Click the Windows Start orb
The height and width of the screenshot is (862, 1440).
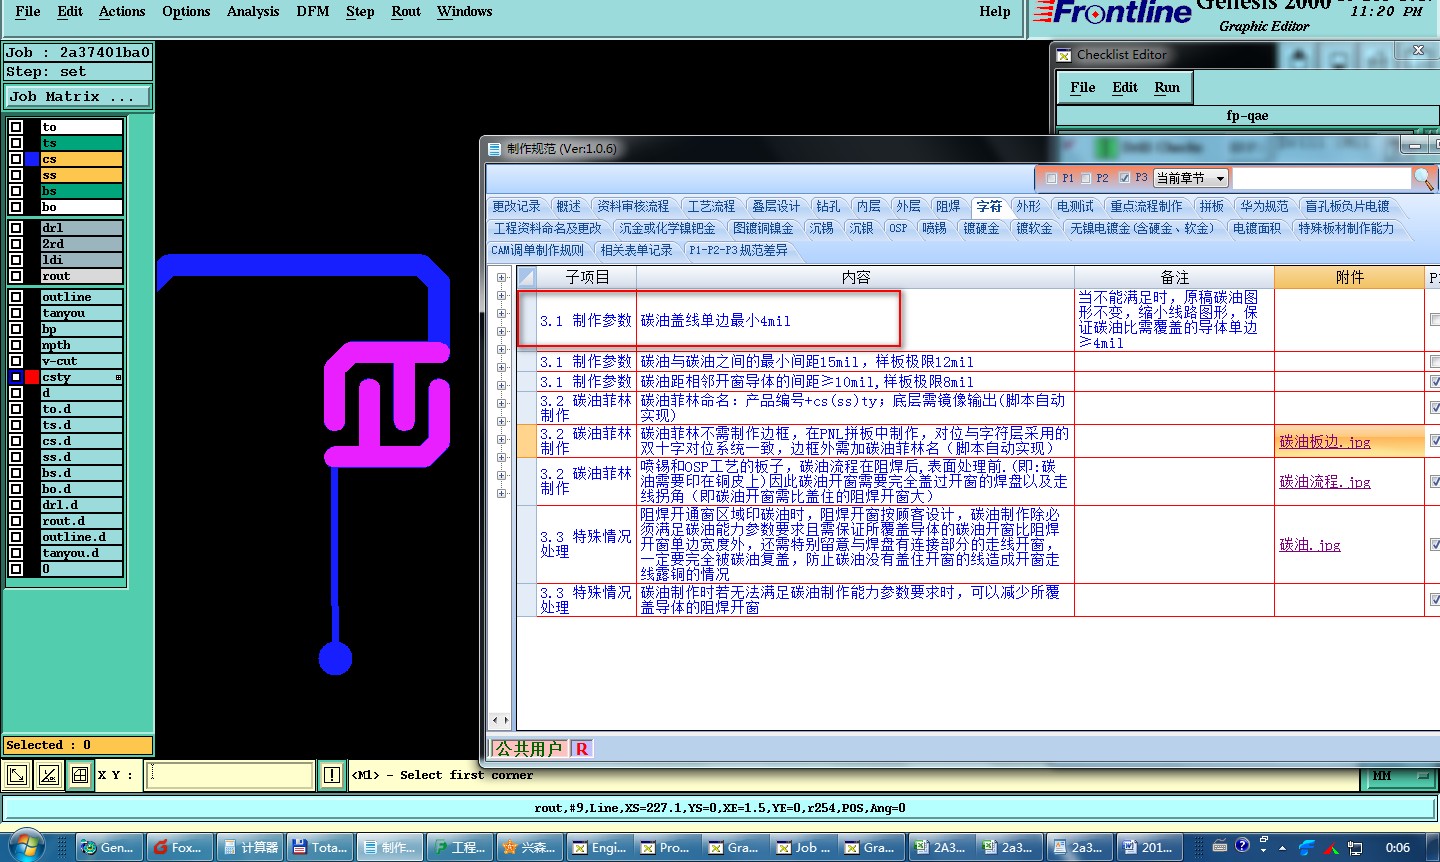tap(27, 846)
